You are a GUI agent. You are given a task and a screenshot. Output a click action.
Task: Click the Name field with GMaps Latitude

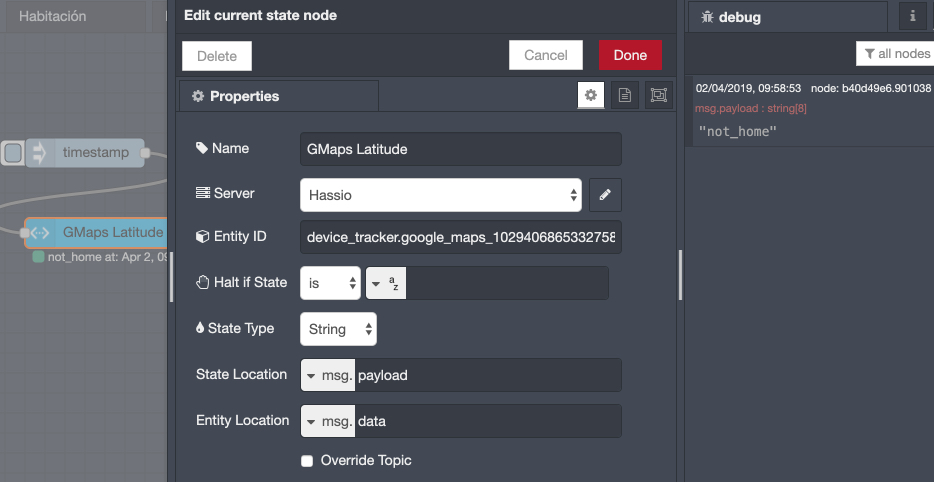(460, 149)
